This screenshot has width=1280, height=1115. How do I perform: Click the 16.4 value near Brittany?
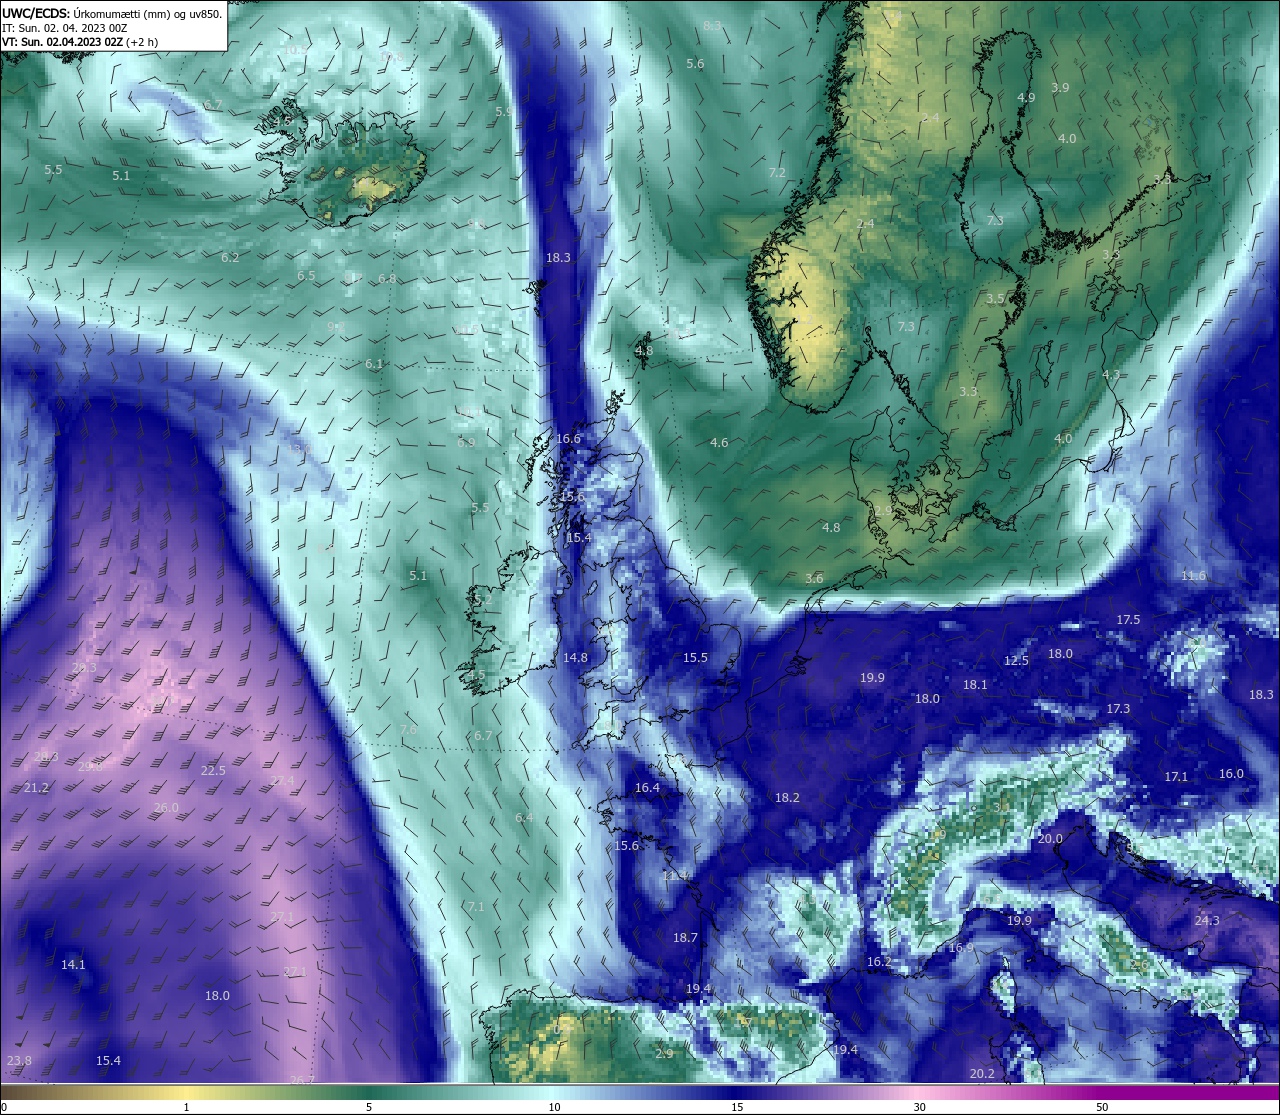[x=647, y=788]
